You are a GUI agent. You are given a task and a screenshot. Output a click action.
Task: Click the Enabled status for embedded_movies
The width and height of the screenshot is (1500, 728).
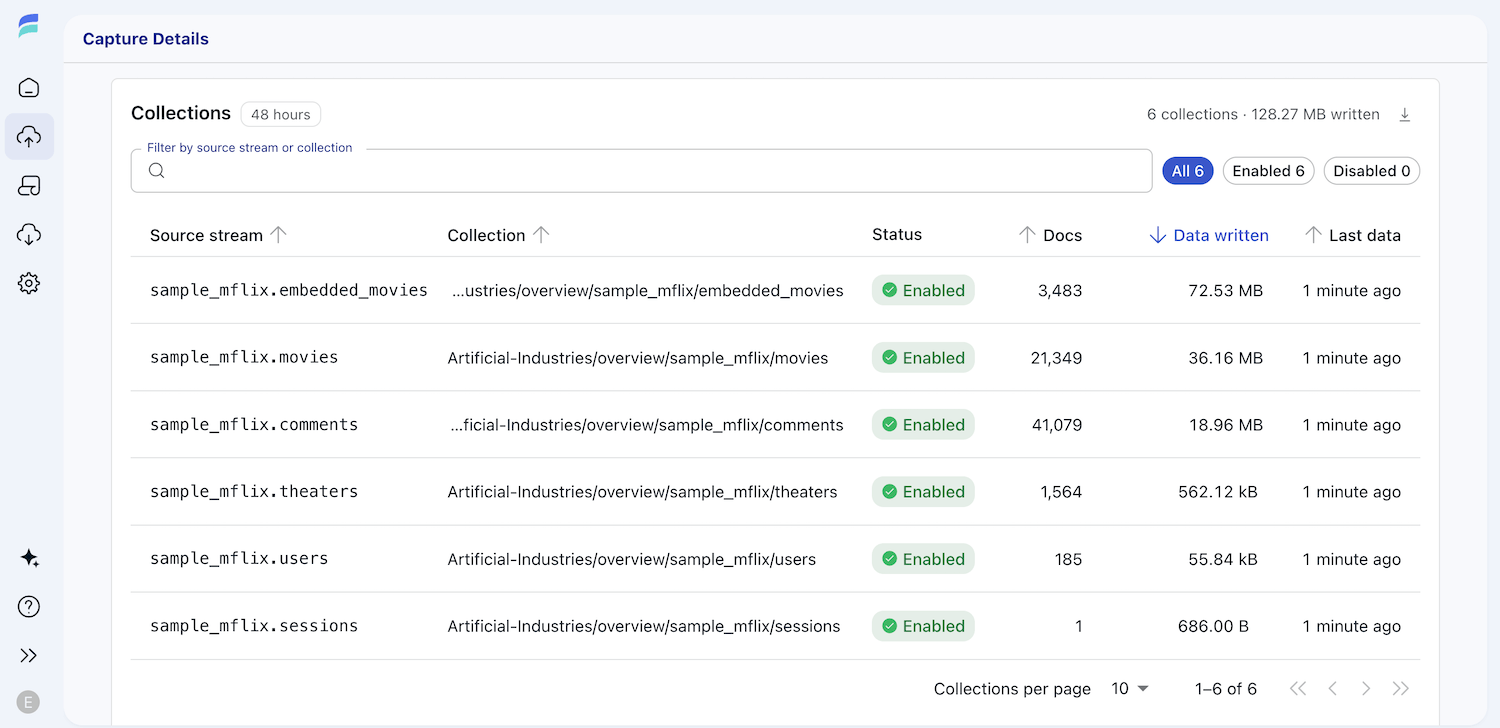(923, 291)
